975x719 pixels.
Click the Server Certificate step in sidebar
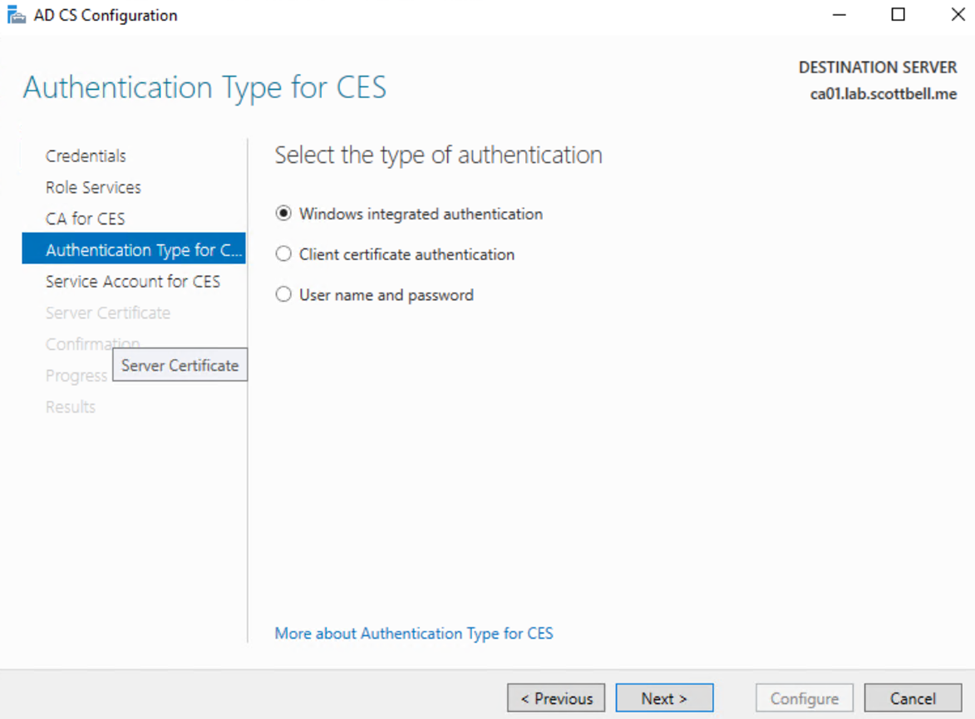pos(108,313)
